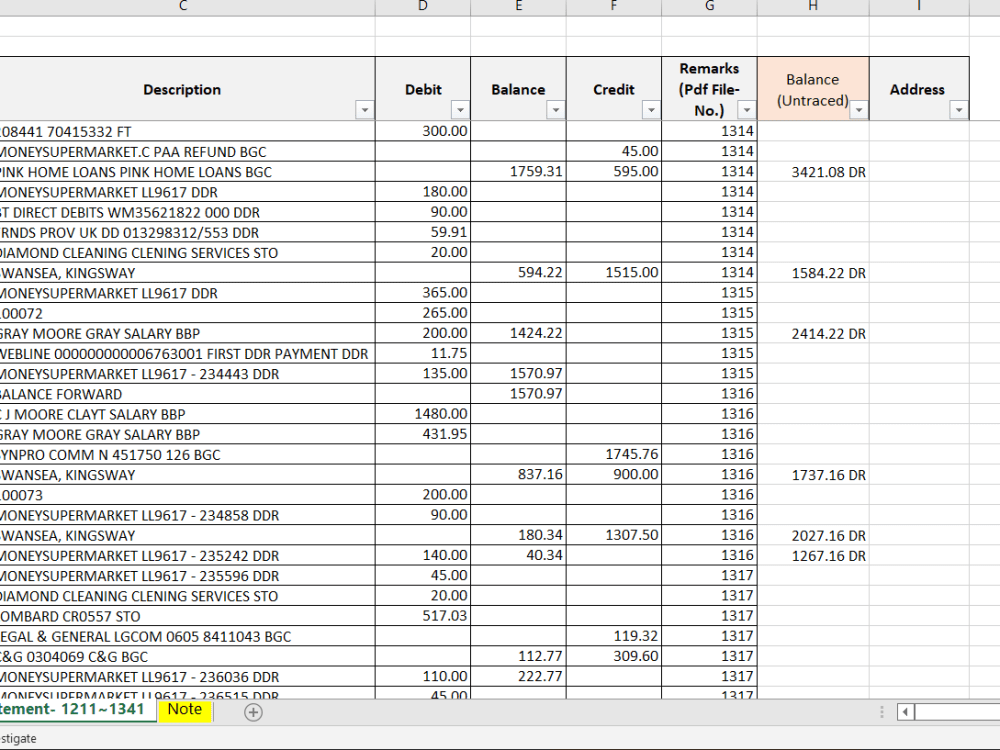Select untraced balance 1737.16 DR
Screen dimensions: 1000x750
813,474
